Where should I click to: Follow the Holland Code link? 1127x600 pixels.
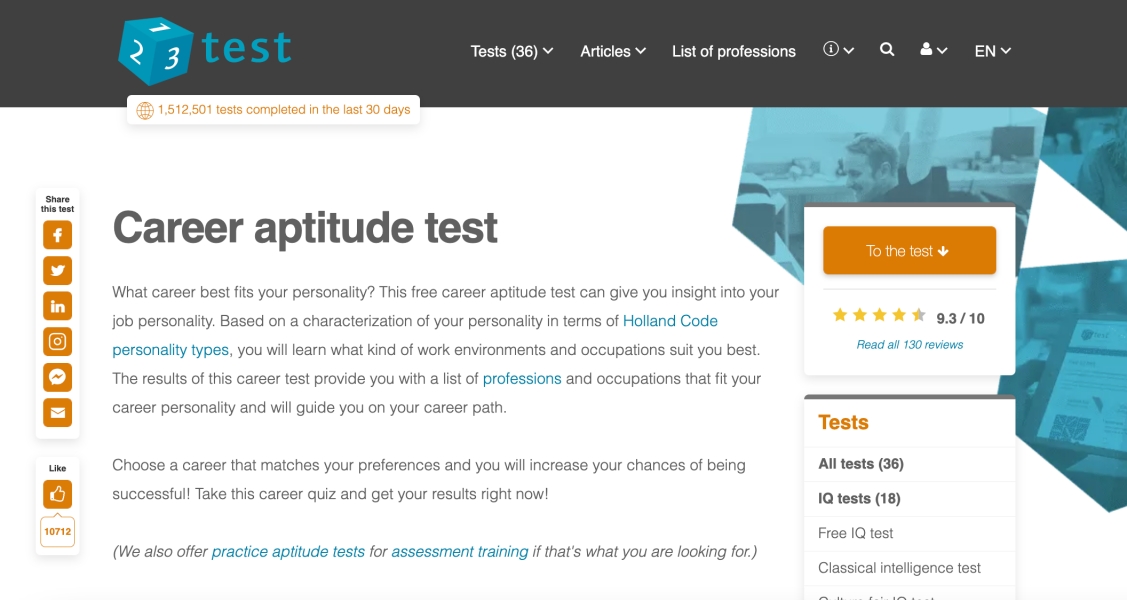point(670,321)
